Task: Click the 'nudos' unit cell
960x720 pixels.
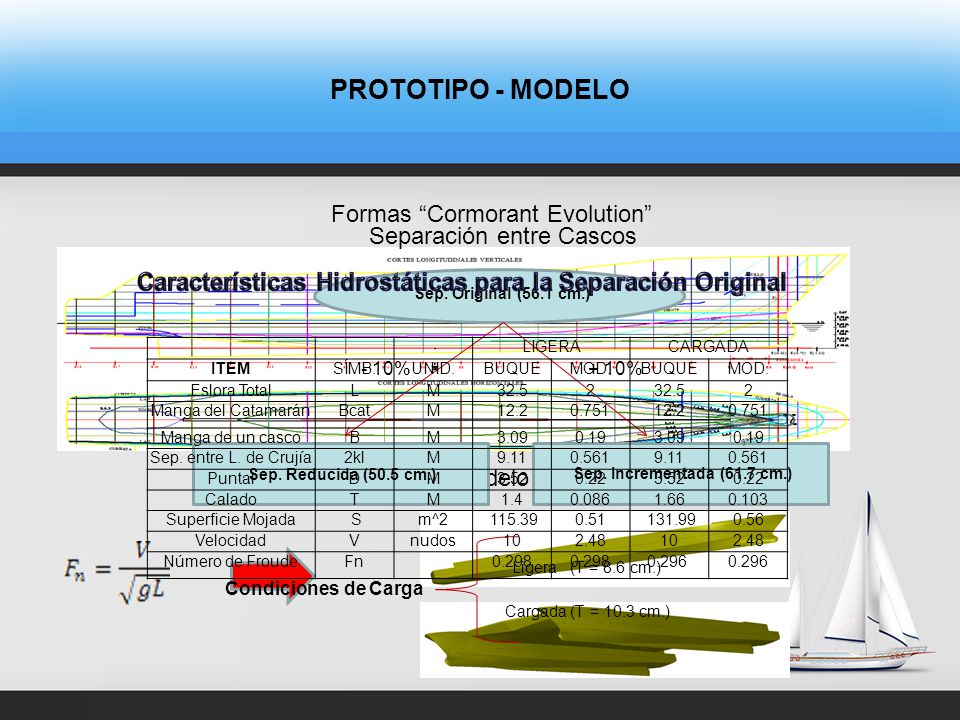Action: (x=433, y=540)
